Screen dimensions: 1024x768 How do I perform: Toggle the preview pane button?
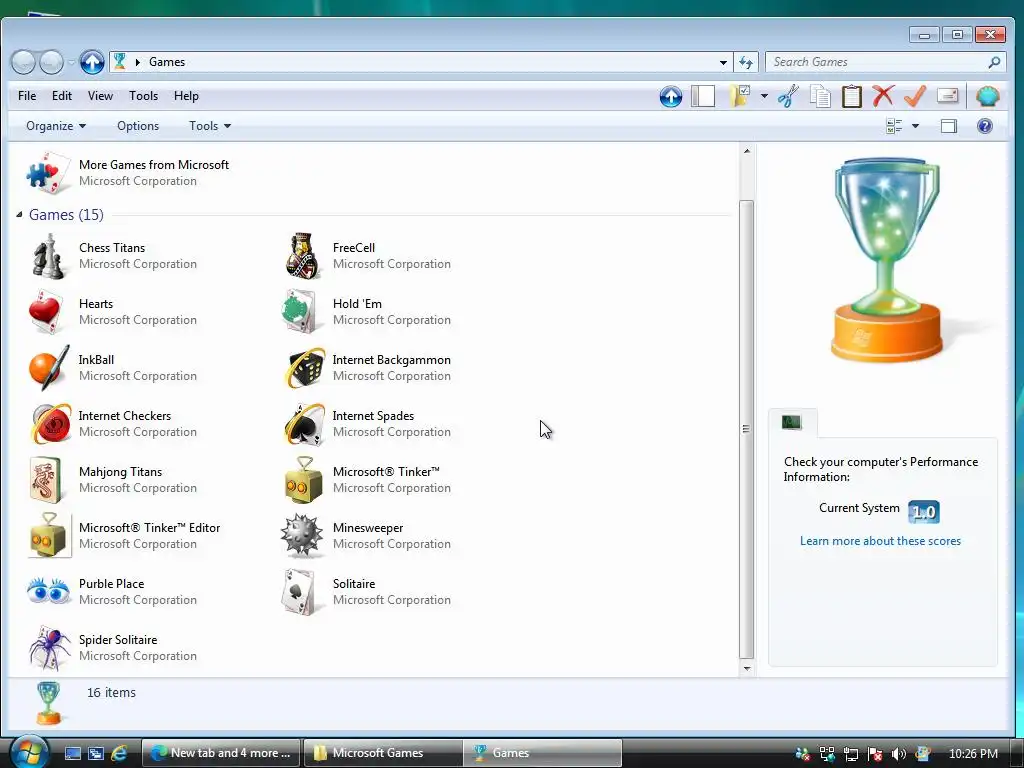949,126
